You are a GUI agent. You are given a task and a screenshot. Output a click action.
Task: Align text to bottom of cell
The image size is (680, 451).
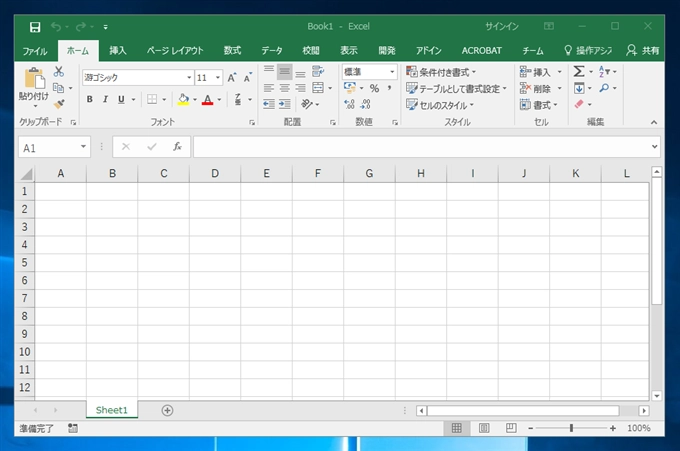pyautogui.click(x=300, y=72)
